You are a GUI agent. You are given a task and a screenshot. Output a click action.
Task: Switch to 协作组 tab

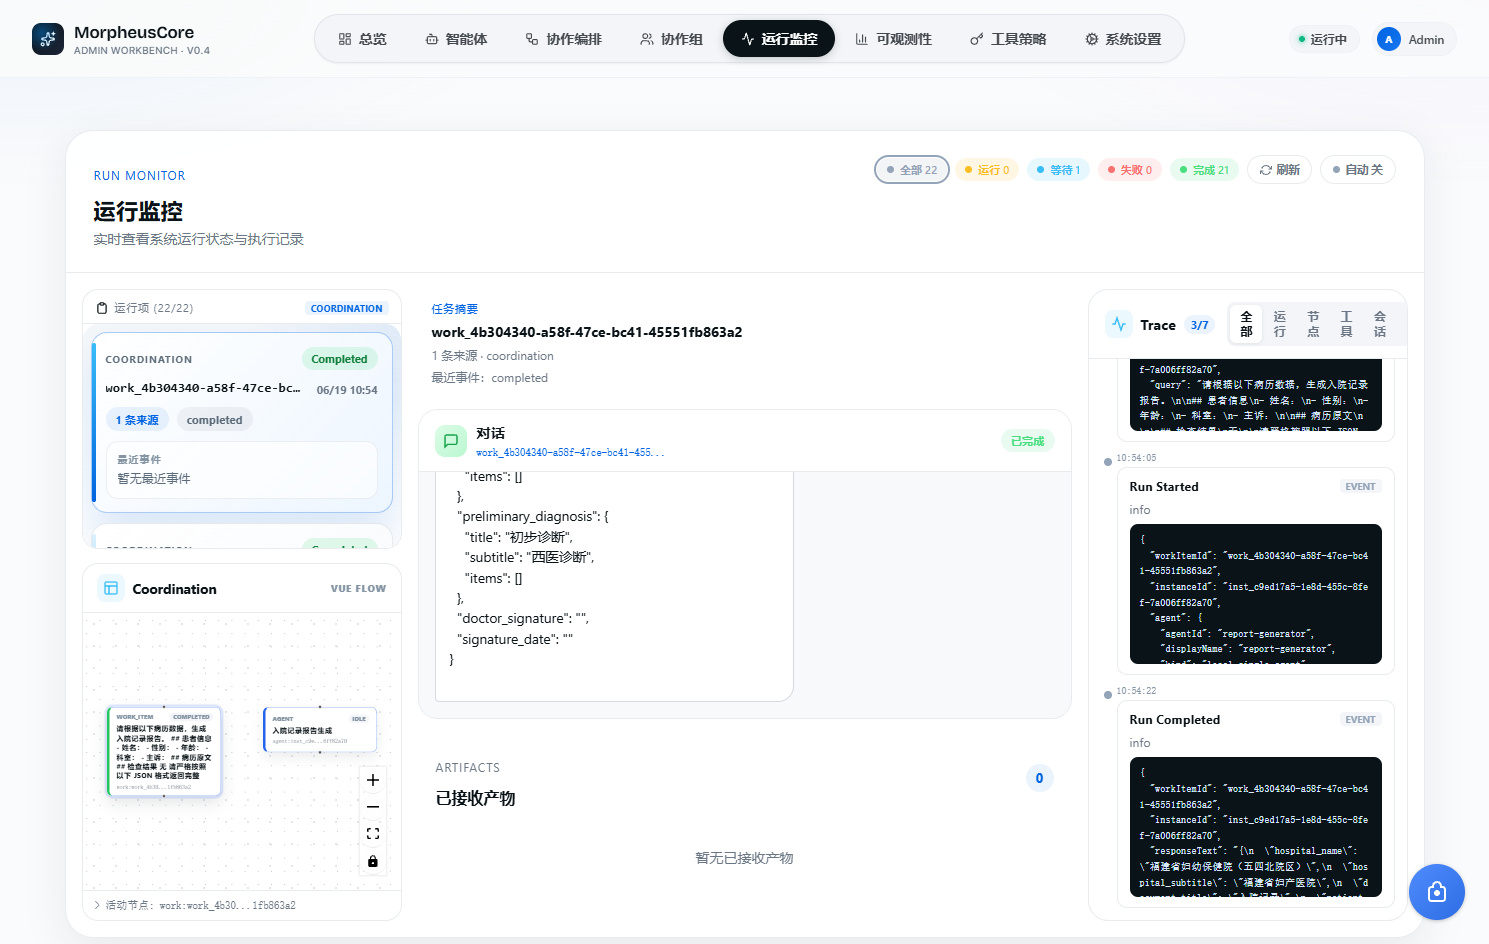pos(671,39)
